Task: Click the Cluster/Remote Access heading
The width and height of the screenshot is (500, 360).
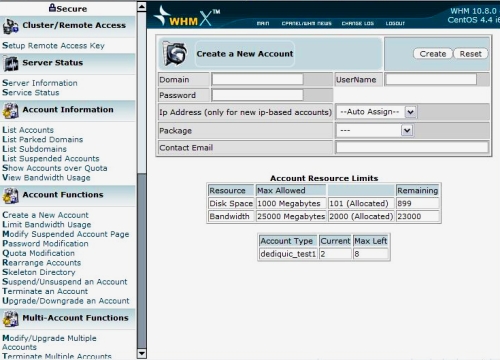Action: point(74,25)
